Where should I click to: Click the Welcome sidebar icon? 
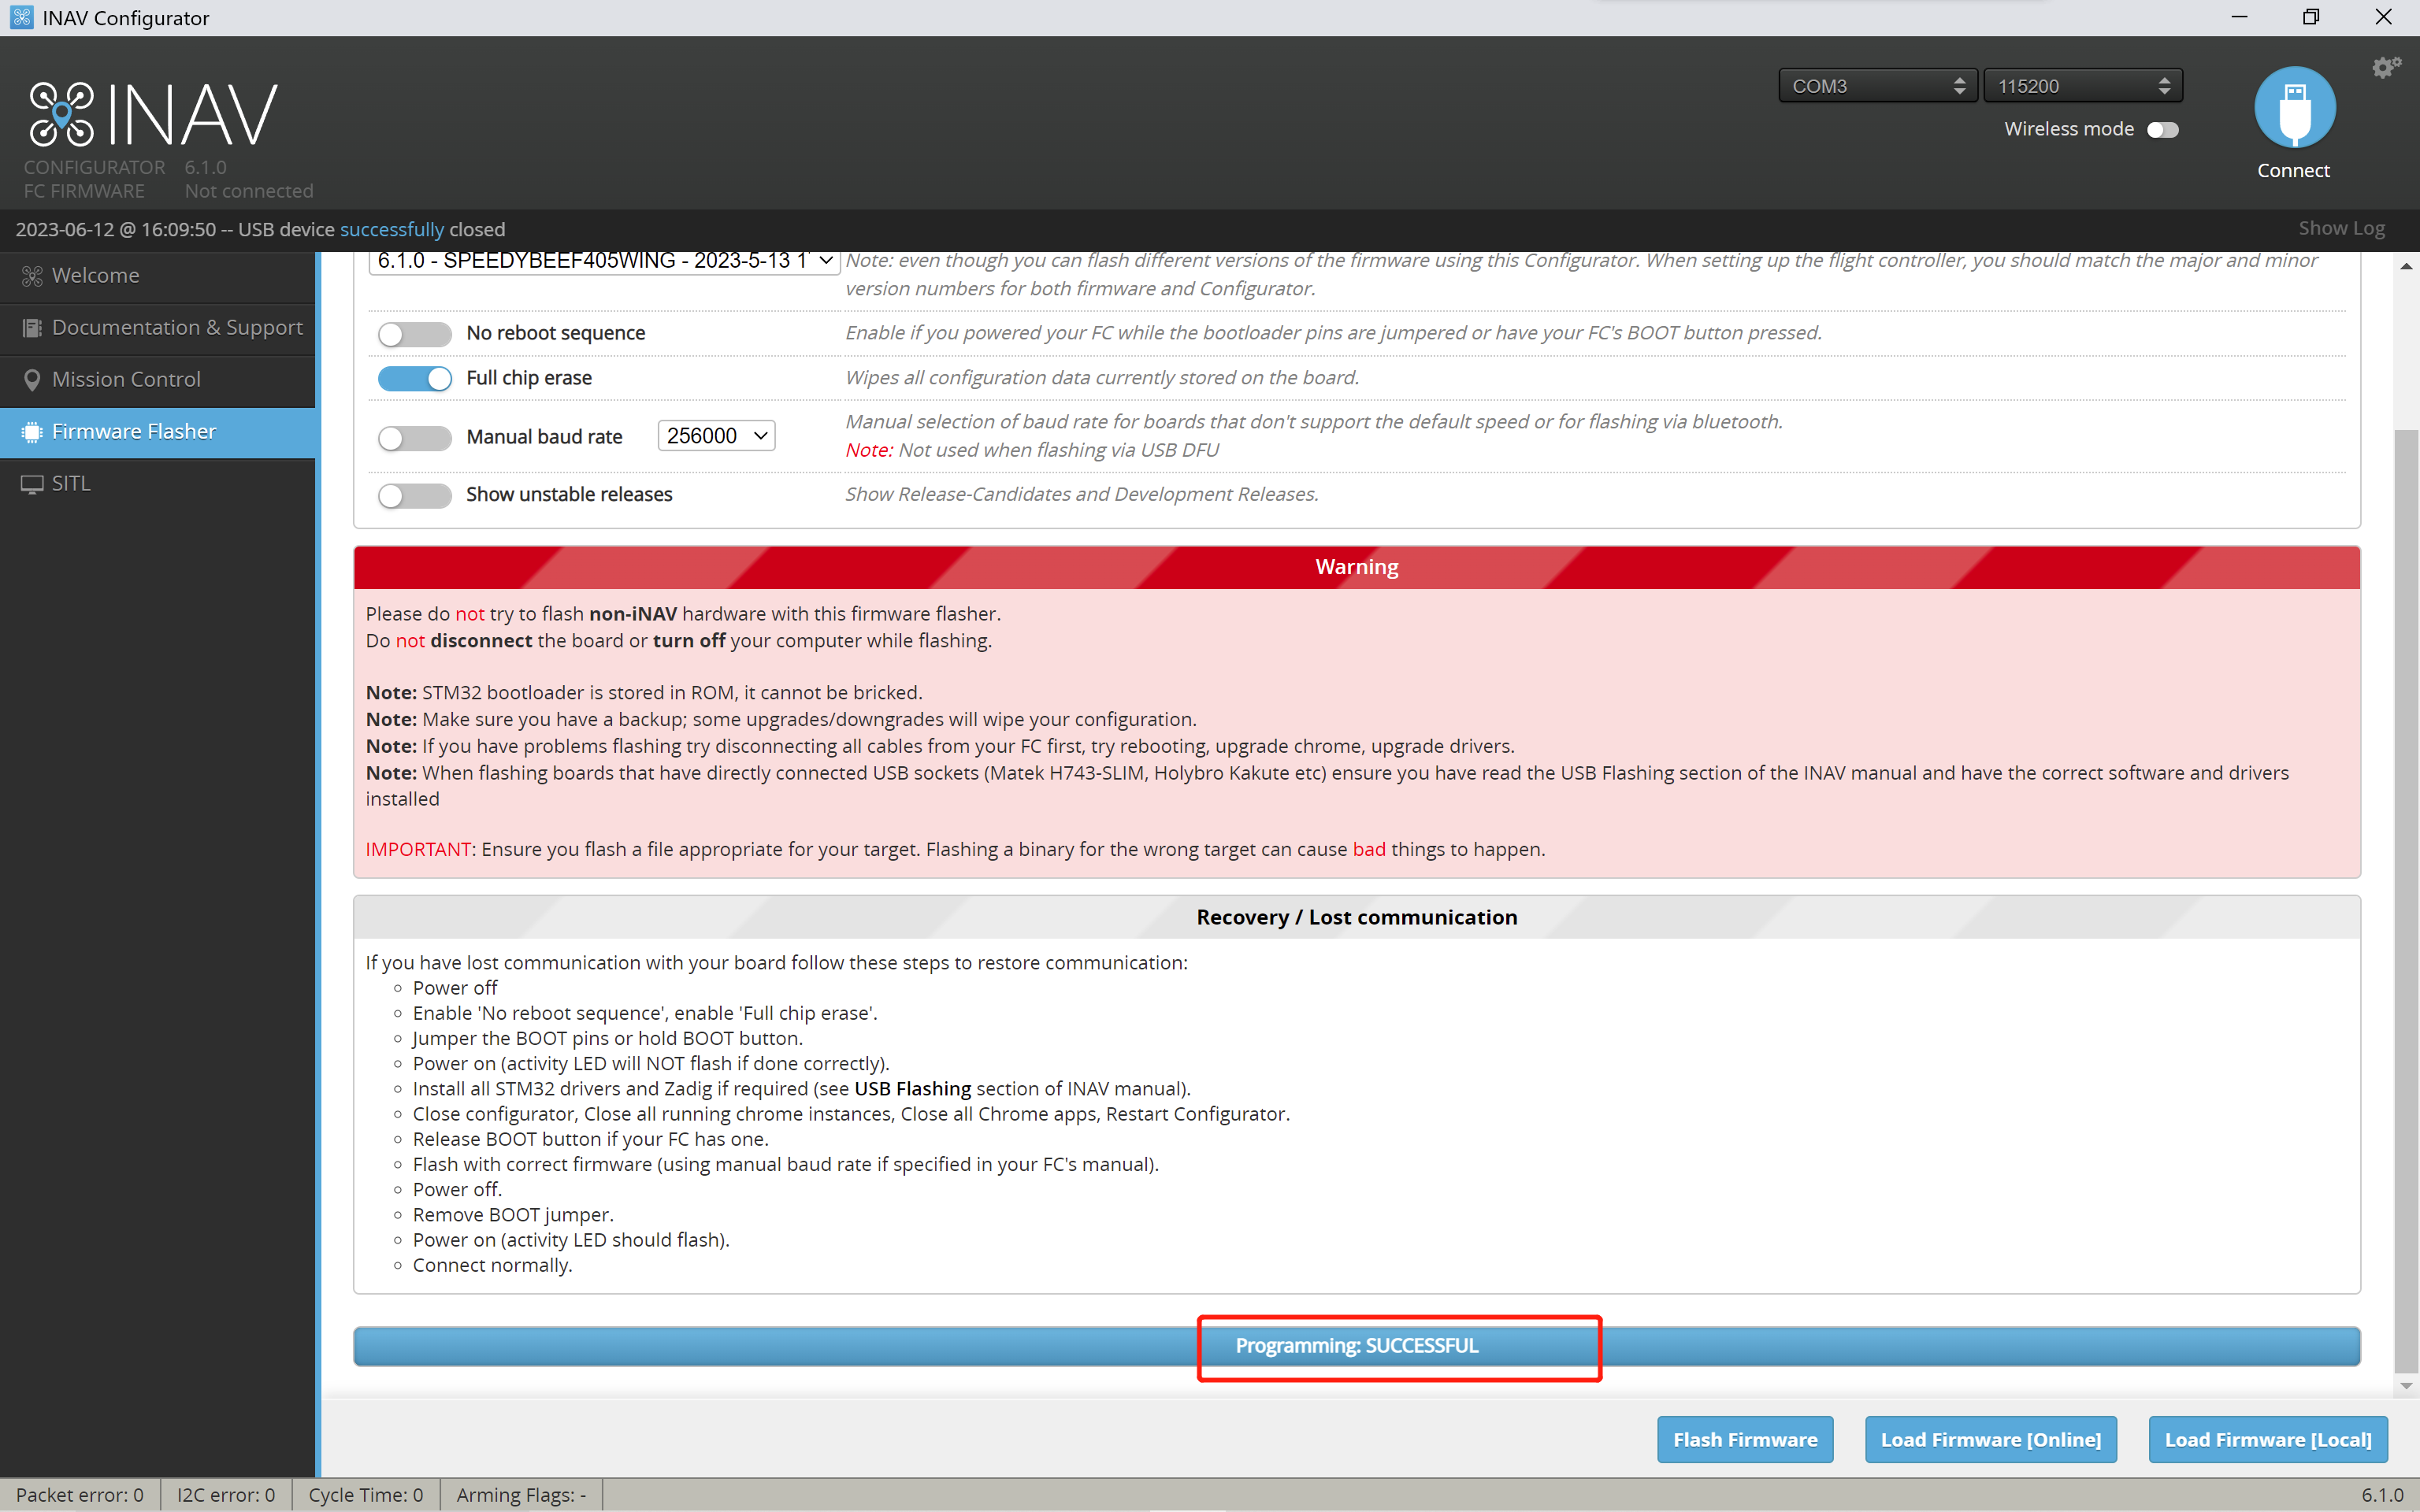32,276
